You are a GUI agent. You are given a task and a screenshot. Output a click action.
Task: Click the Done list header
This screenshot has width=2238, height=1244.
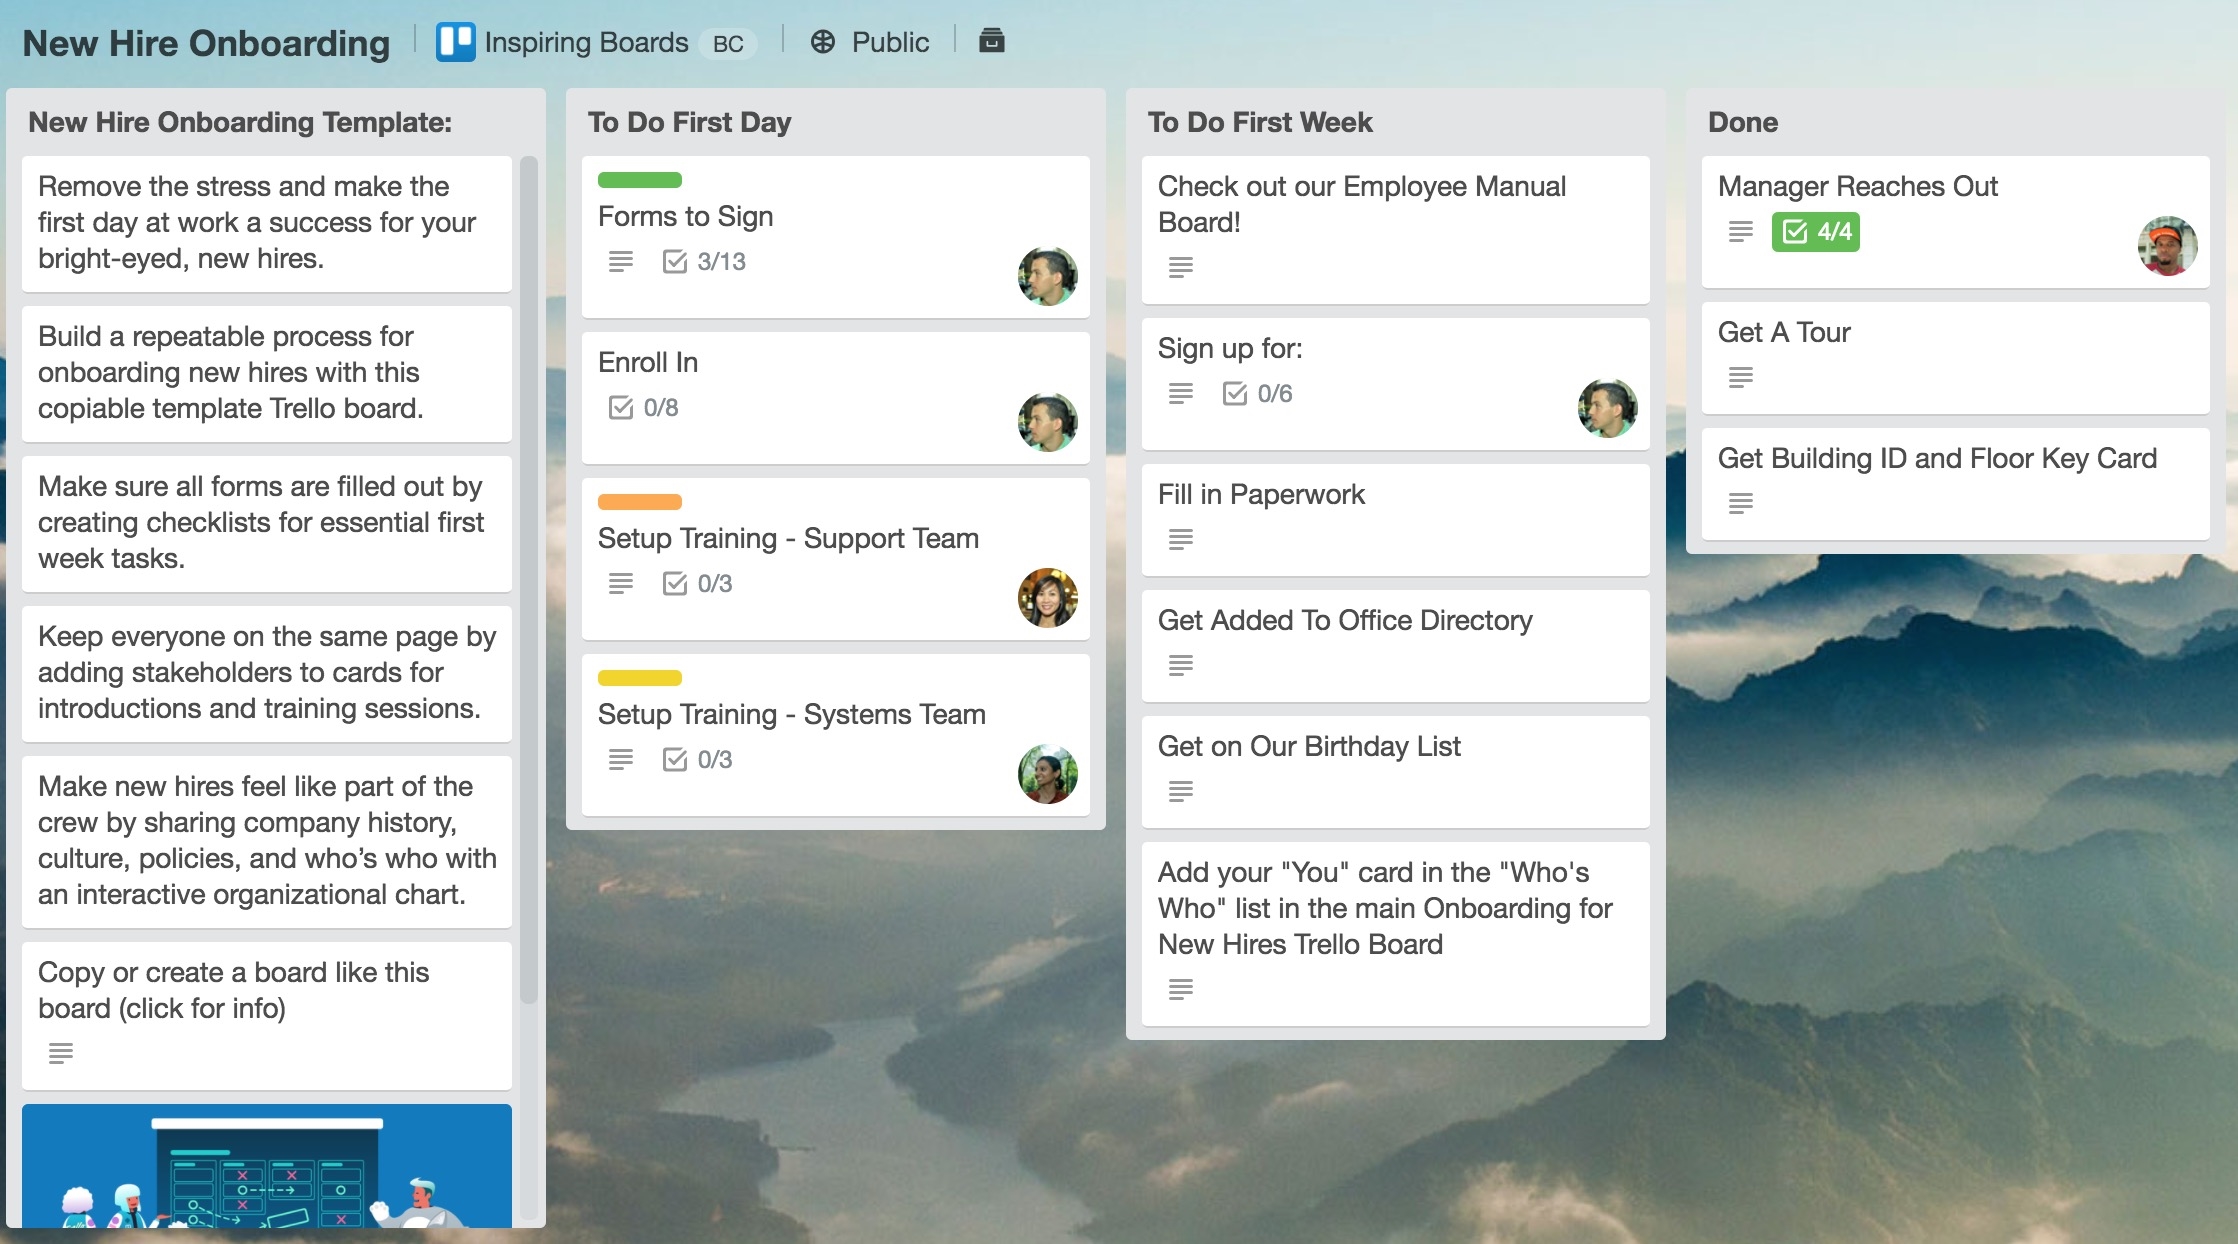tap(1742, 122)
